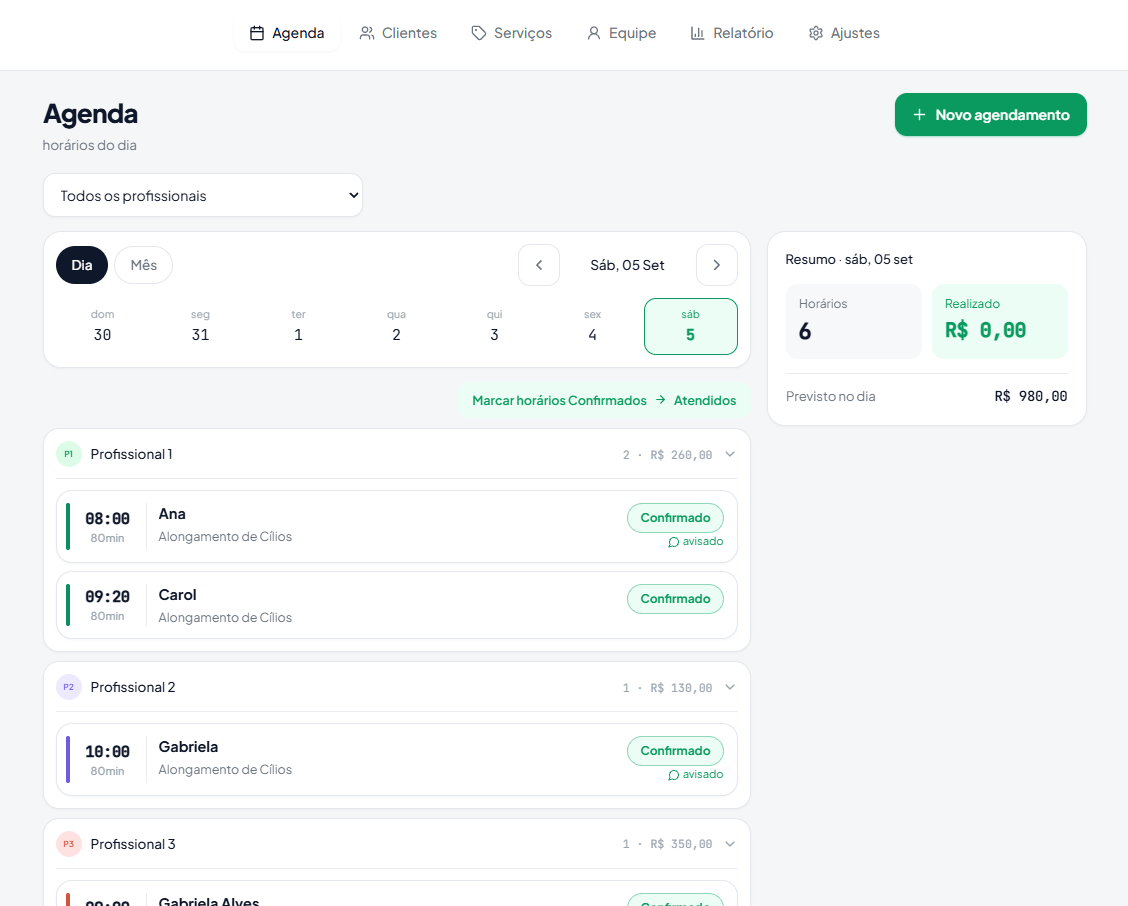This screenshot has width=1128, height=906.
Task: Open the Relatório tab
Action: tap(732, 33)
